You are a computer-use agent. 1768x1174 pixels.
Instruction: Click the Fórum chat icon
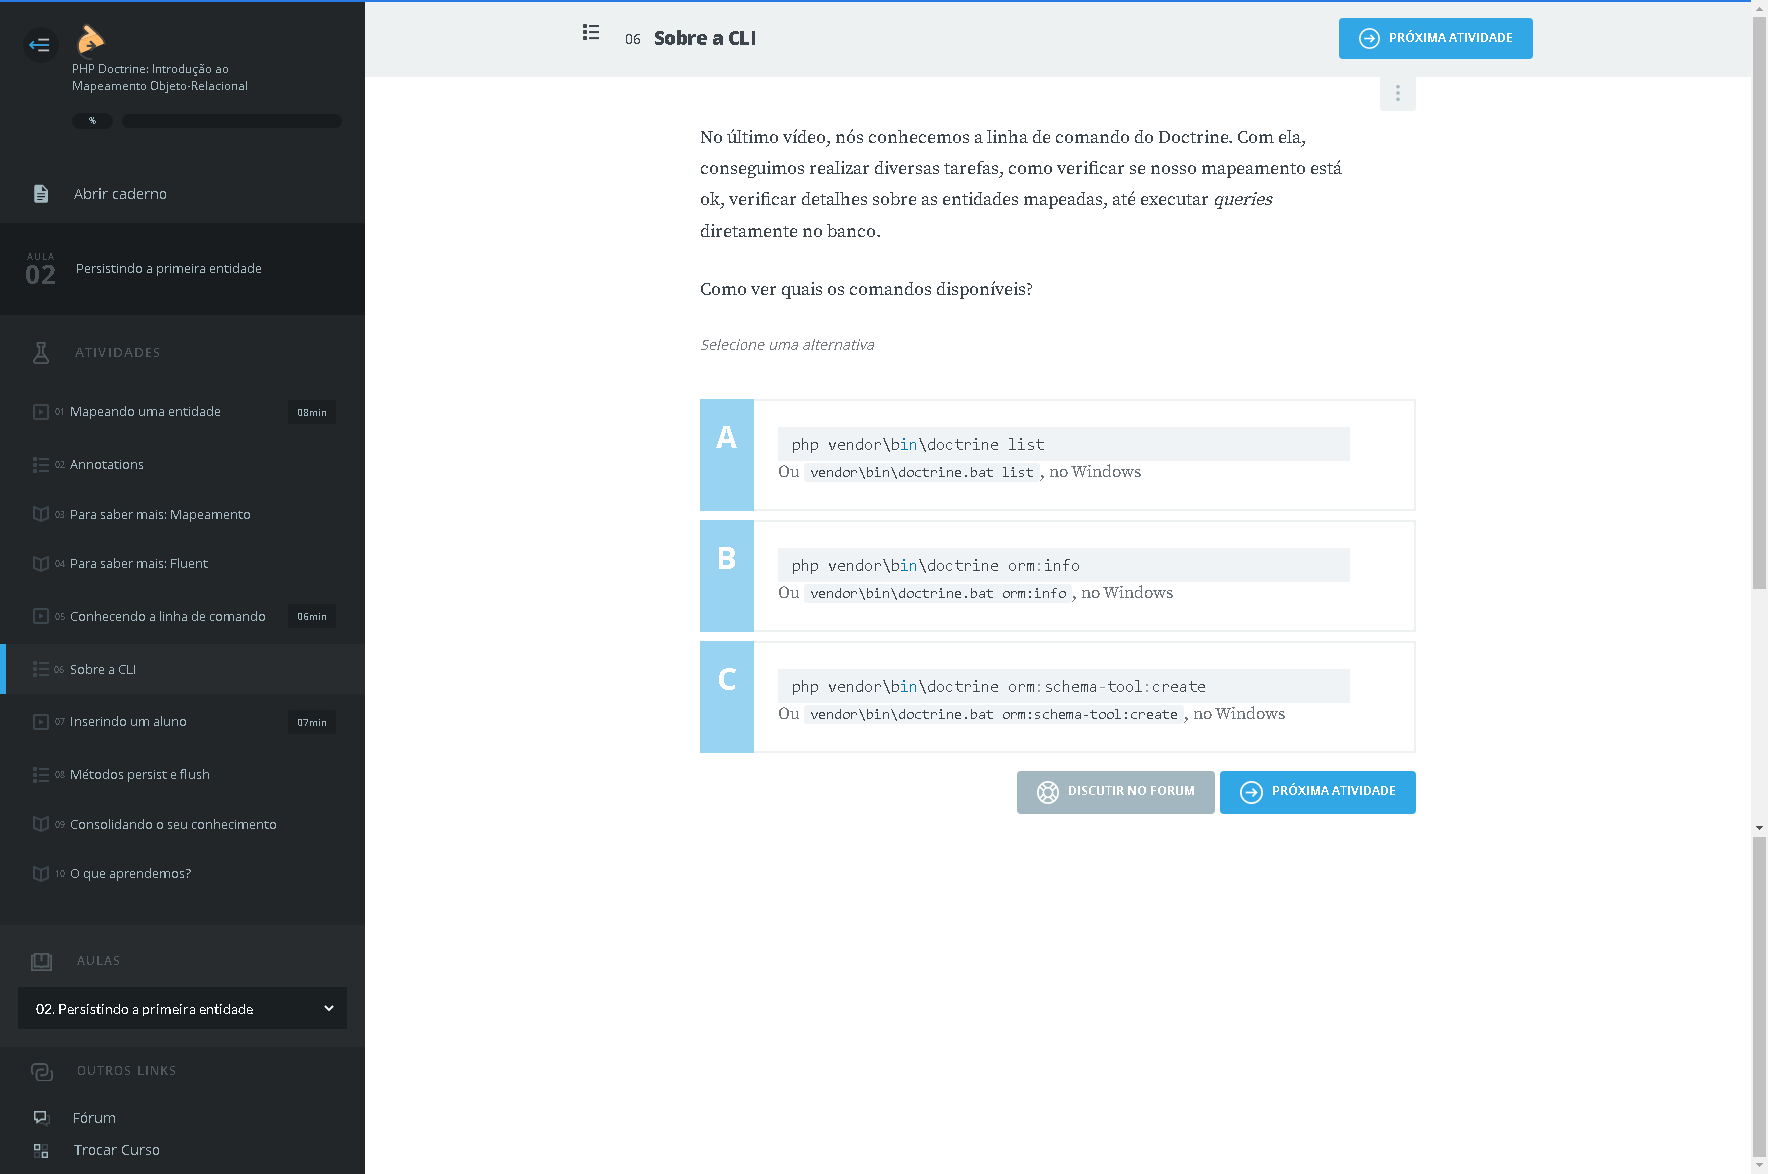(x=41, y=1118)
